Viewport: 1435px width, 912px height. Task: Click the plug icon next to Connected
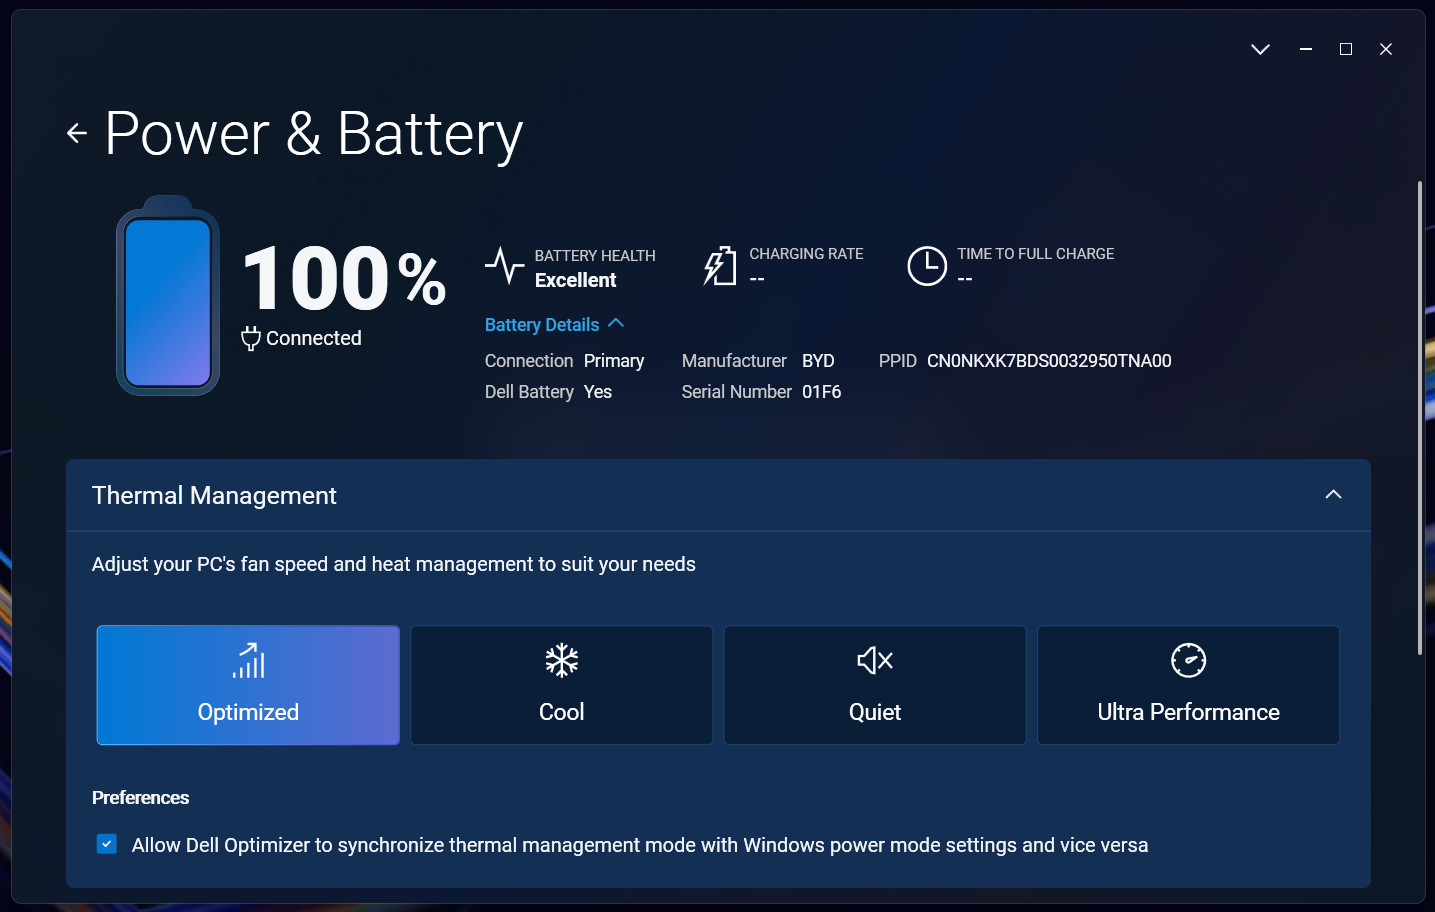[251, 338]
